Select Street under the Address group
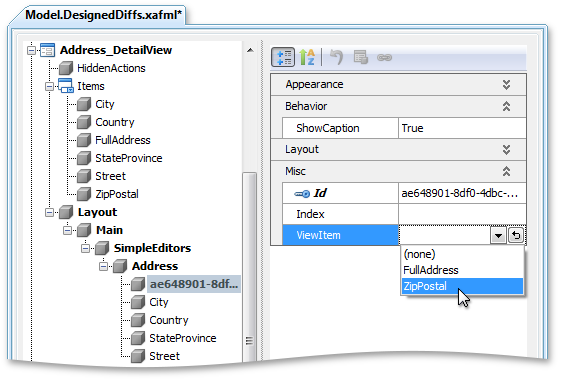This screenshot has height=383, width=561. point(164,356)
